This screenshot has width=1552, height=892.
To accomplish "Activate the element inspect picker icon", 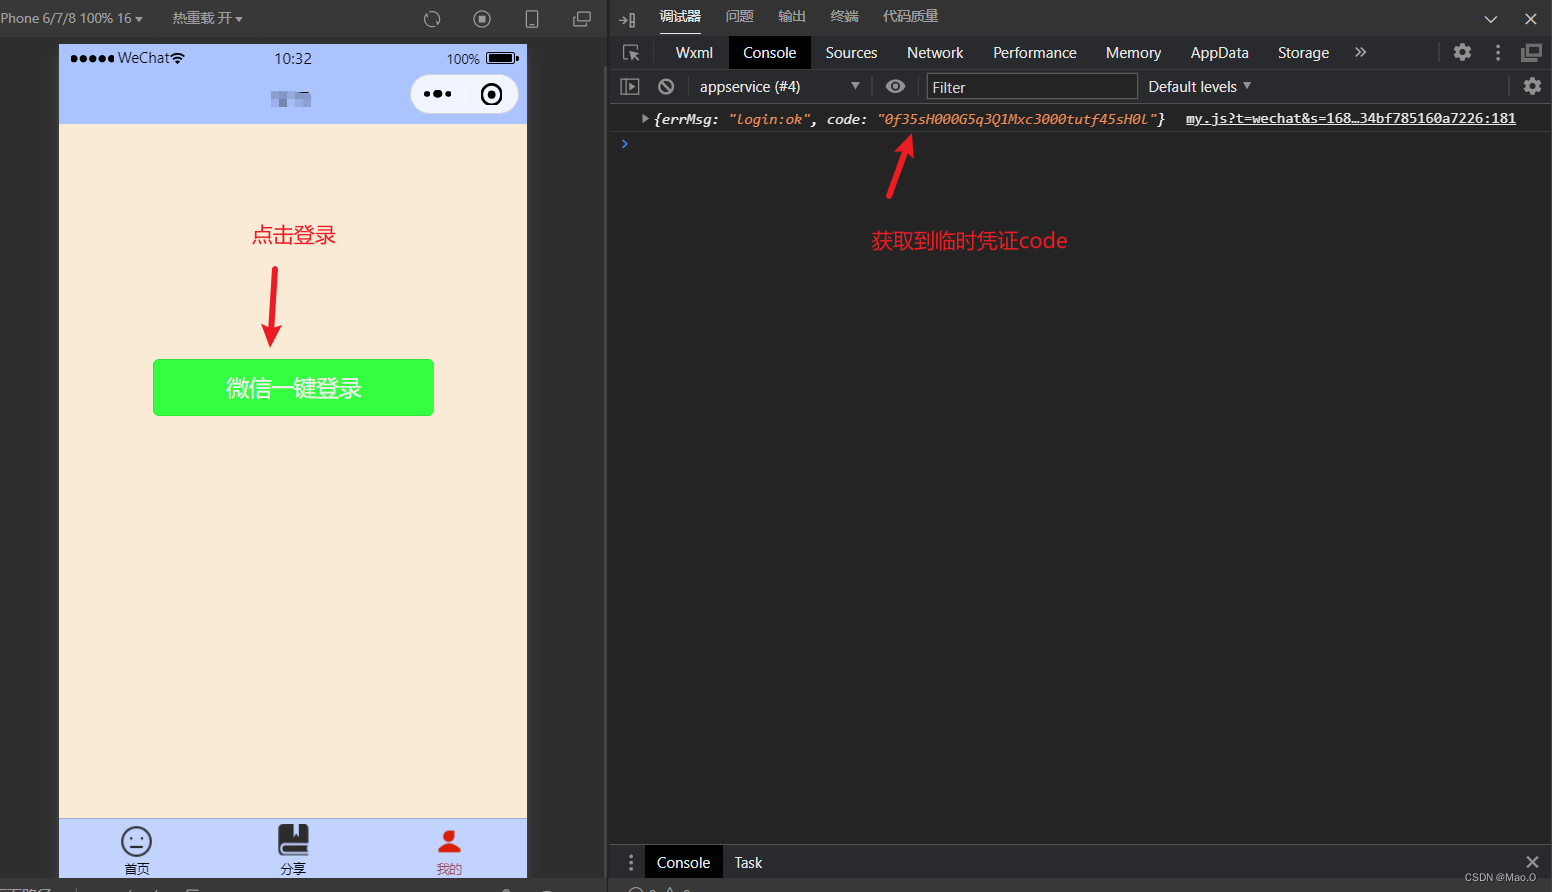I will [x=631, y=53].
